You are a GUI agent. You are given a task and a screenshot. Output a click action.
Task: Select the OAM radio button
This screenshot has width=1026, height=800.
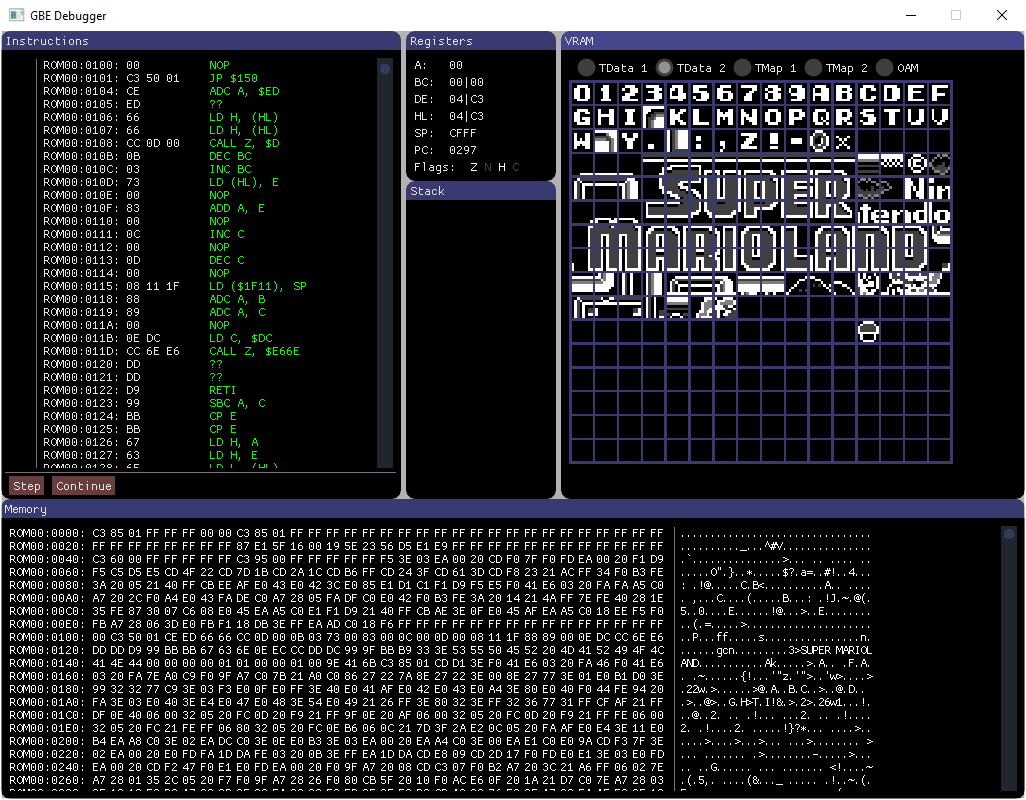pyautogui.click(x=885, y=68)
